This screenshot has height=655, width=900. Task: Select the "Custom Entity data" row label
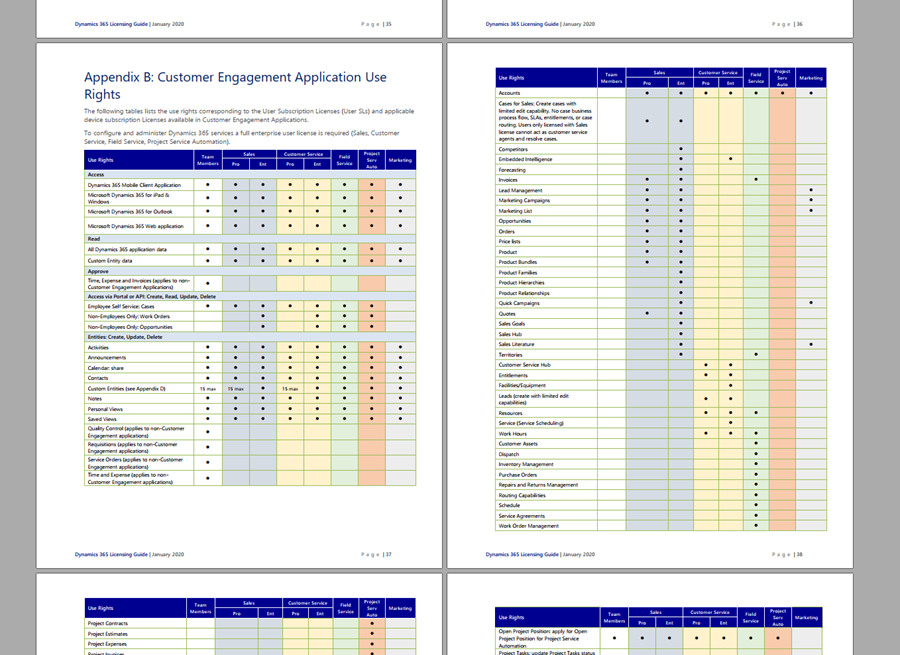pos(110,261)
